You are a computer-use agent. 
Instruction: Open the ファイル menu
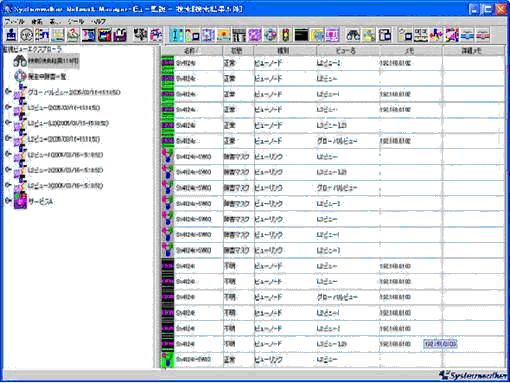coord(14,21)
